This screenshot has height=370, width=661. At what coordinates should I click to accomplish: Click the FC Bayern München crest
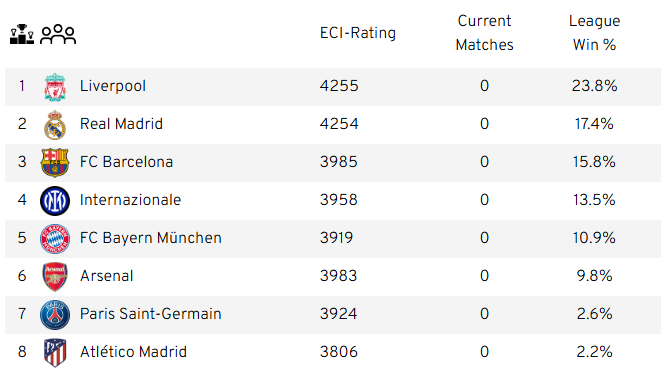click(55, 239)
